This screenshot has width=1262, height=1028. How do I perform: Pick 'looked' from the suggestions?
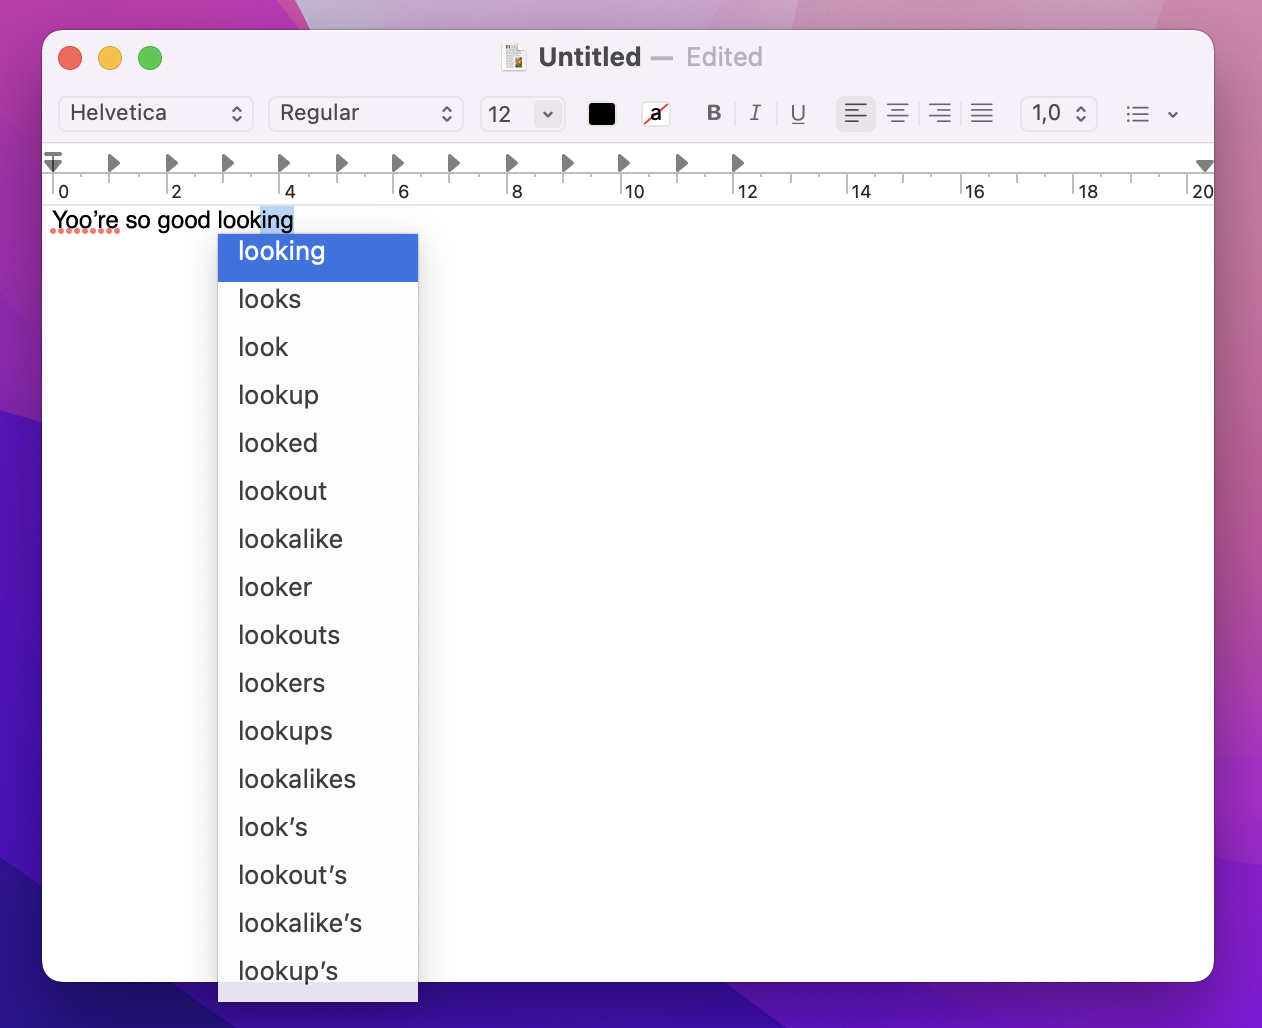(318, 443)
